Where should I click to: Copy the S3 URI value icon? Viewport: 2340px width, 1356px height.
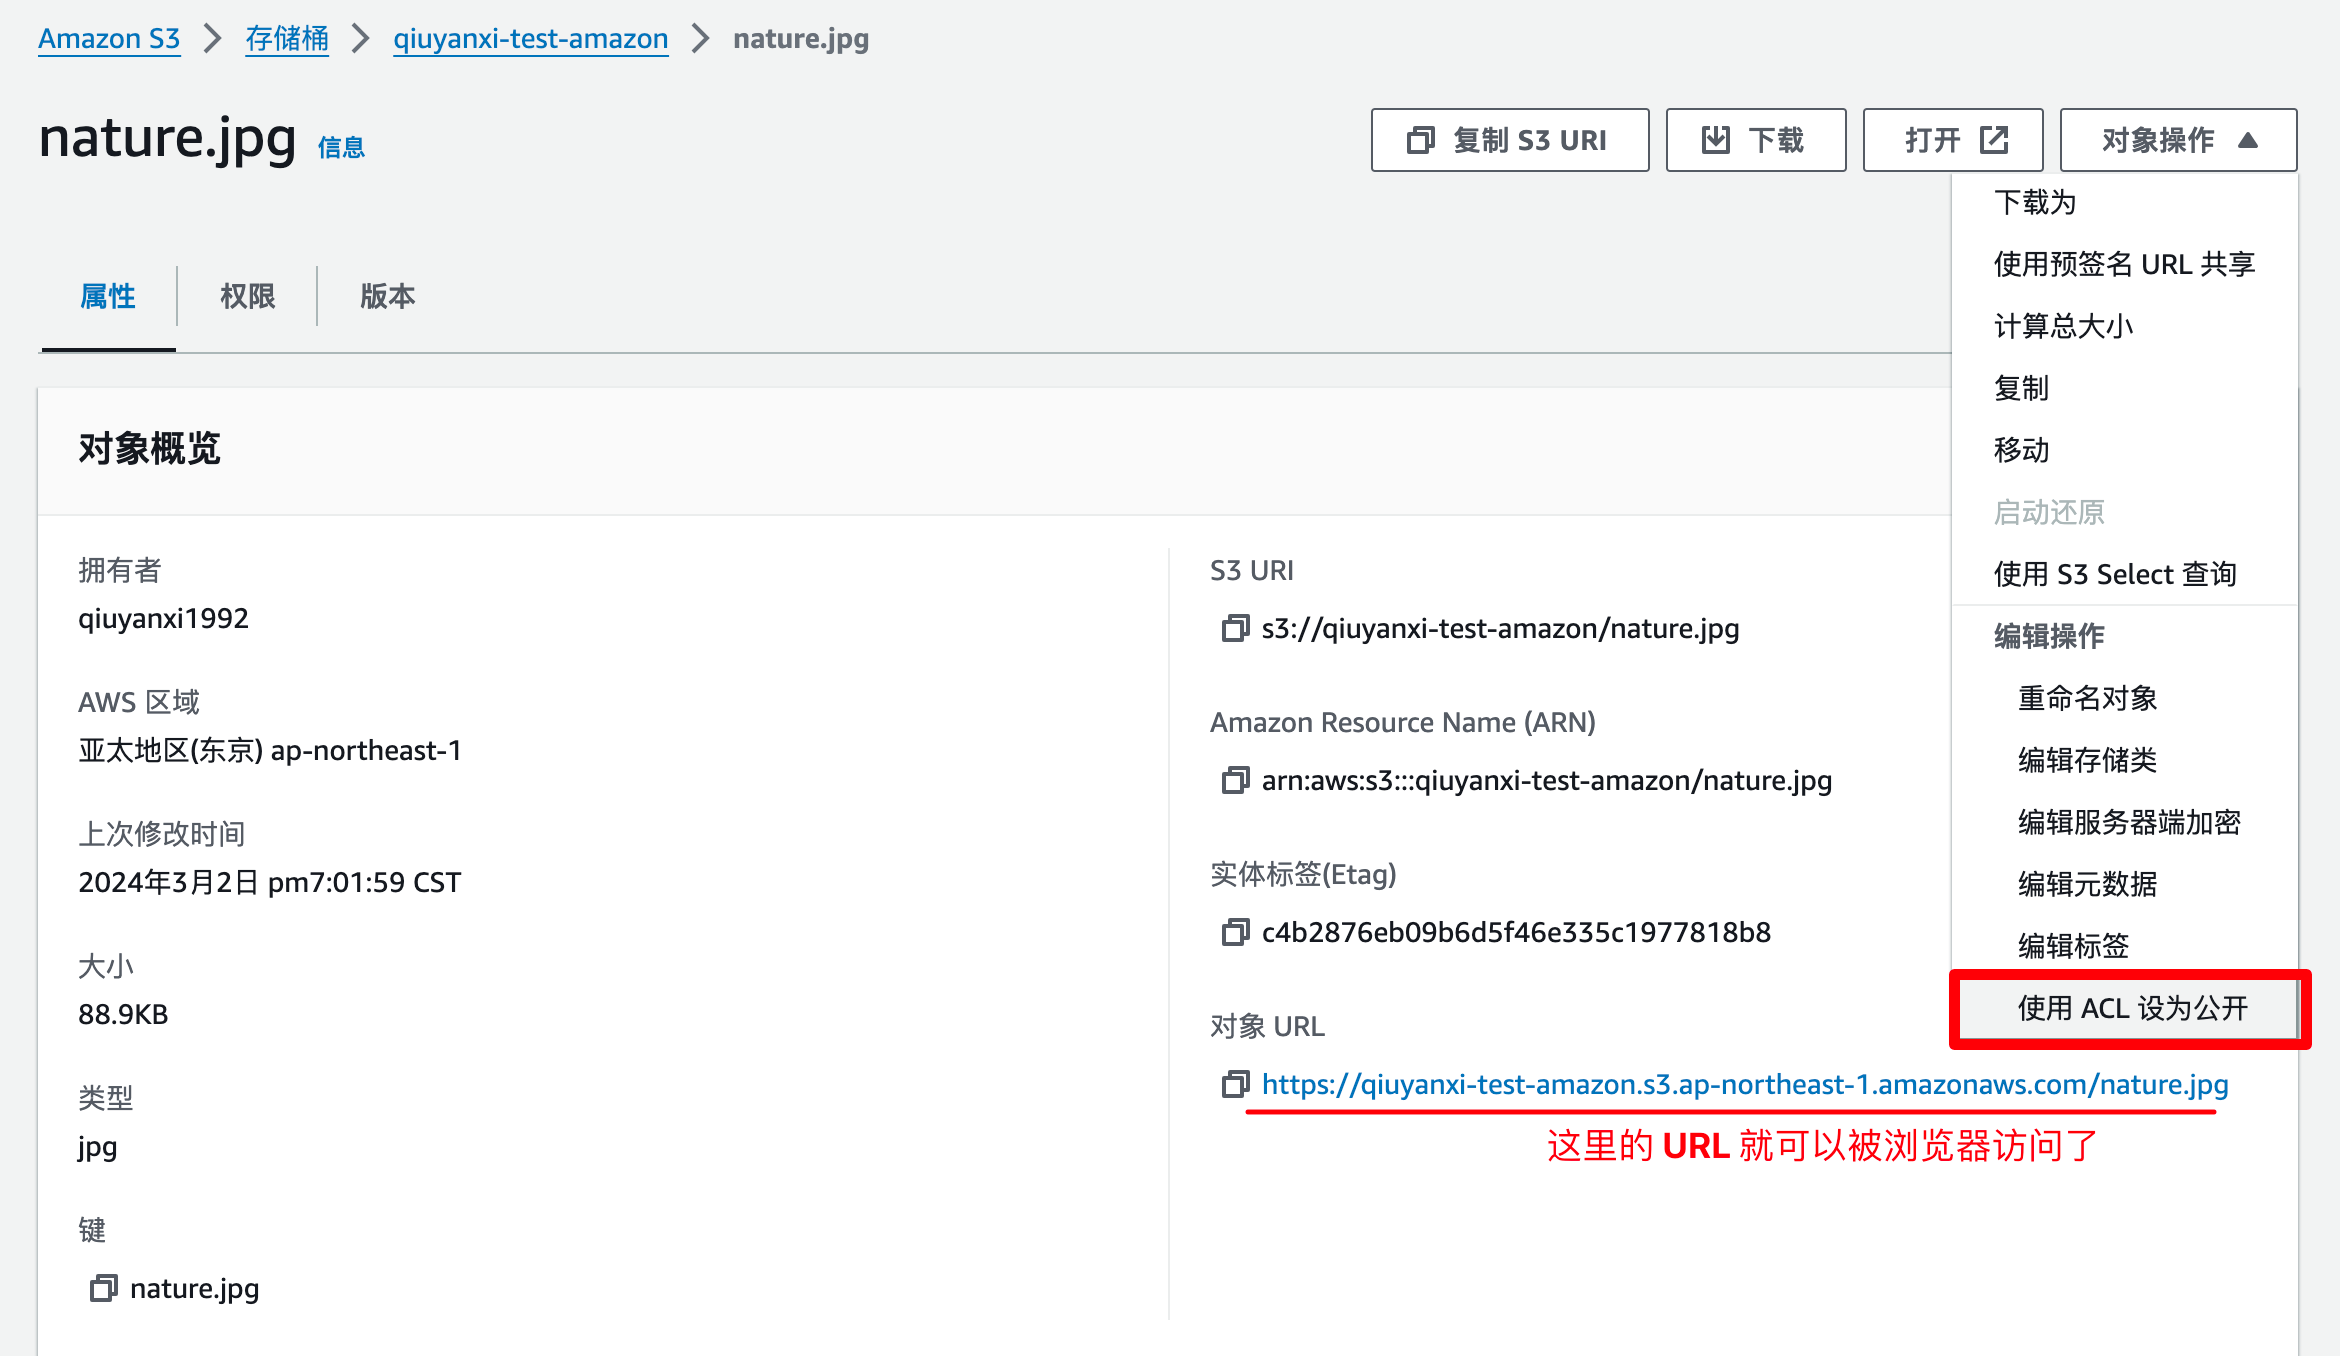click(x=1235, y=628)
